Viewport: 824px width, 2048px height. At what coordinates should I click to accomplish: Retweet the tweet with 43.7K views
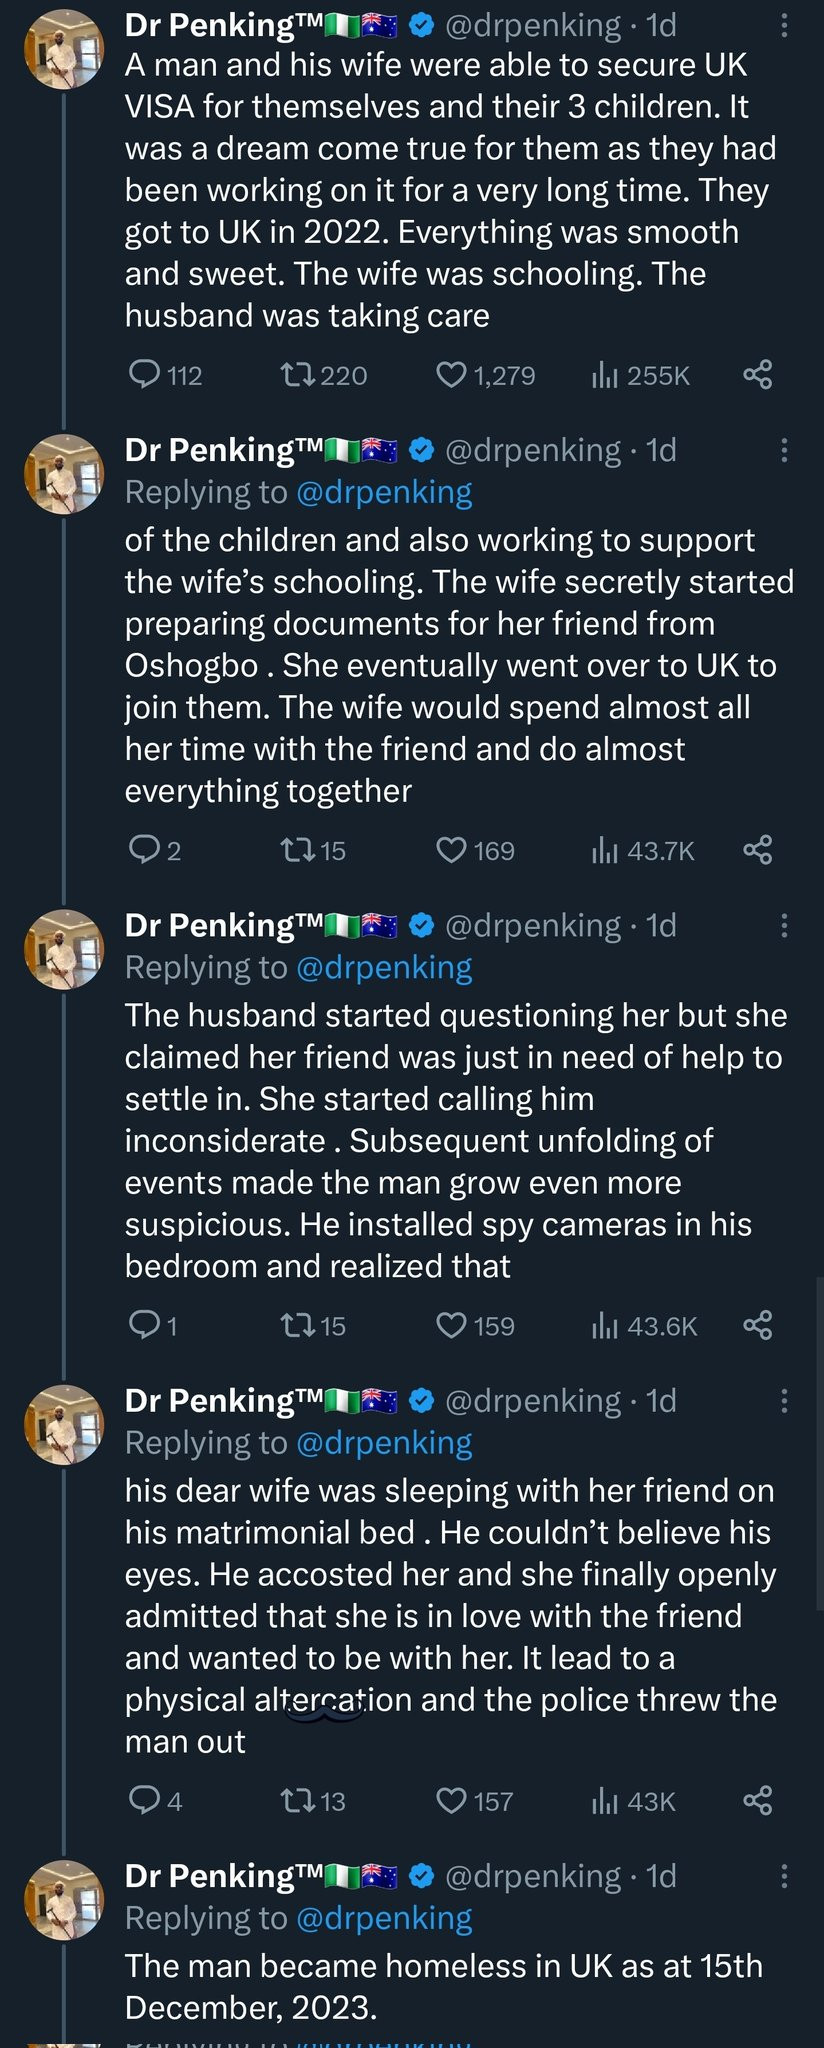coord(297,850)
